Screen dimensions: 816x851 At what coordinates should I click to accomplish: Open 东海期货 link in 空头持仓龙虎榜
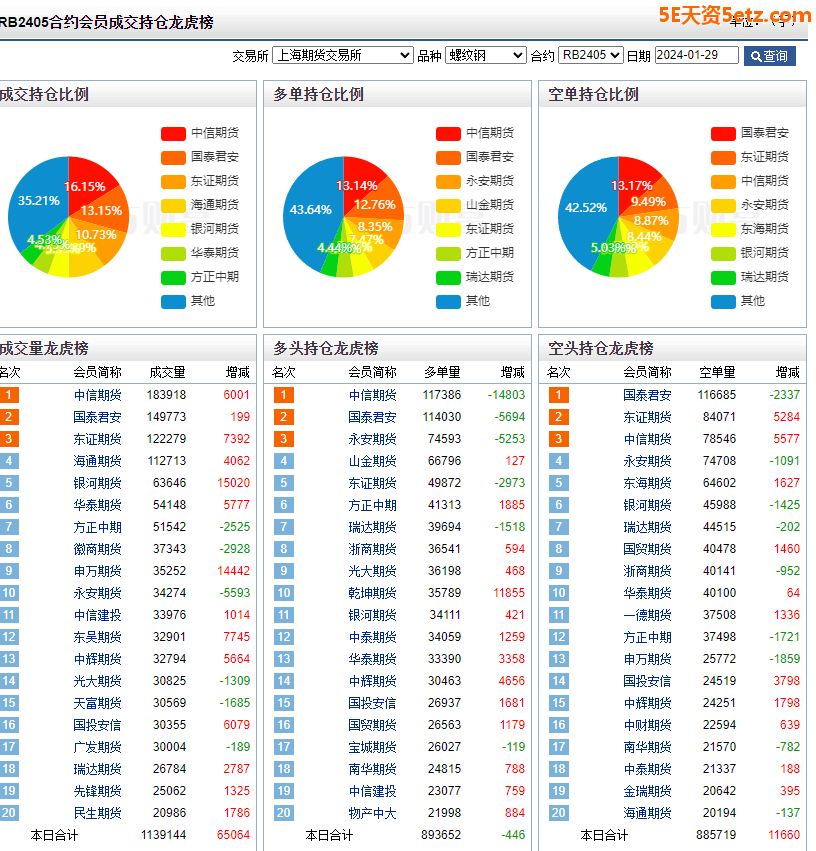click(x=647, y=482)
